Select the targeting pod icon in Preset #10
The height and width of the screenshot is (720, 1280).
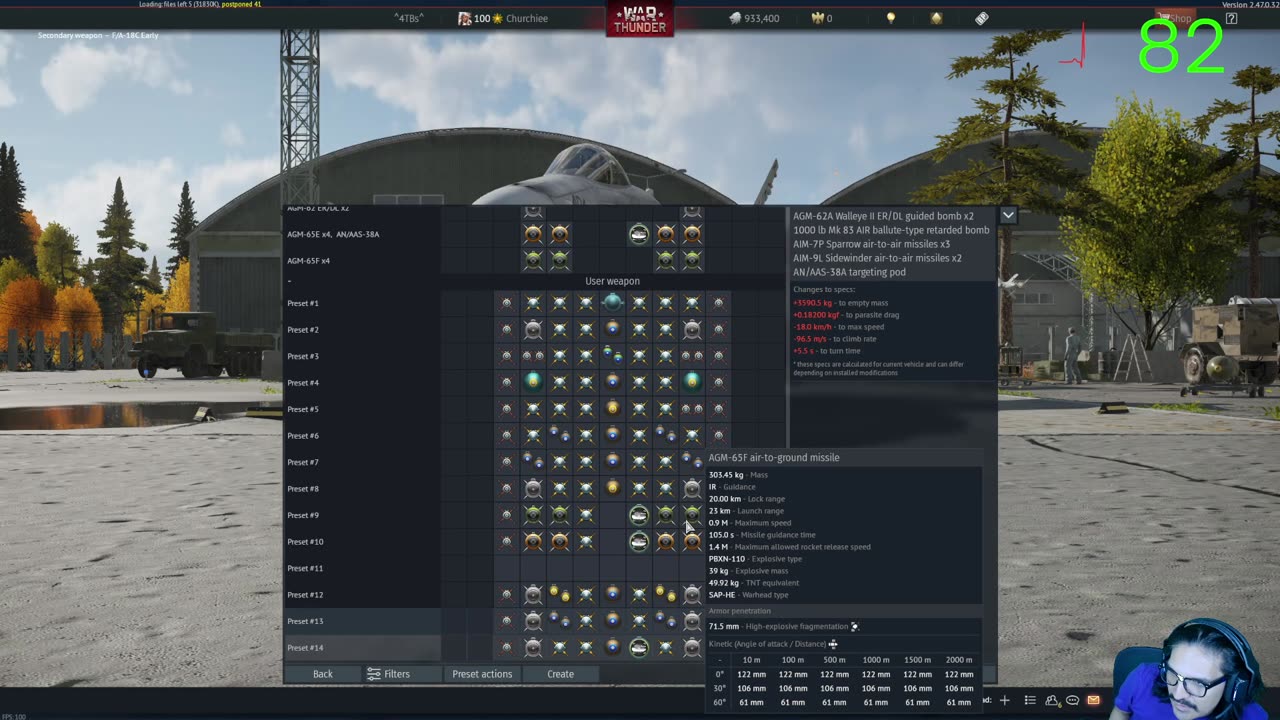coord(639,541)
